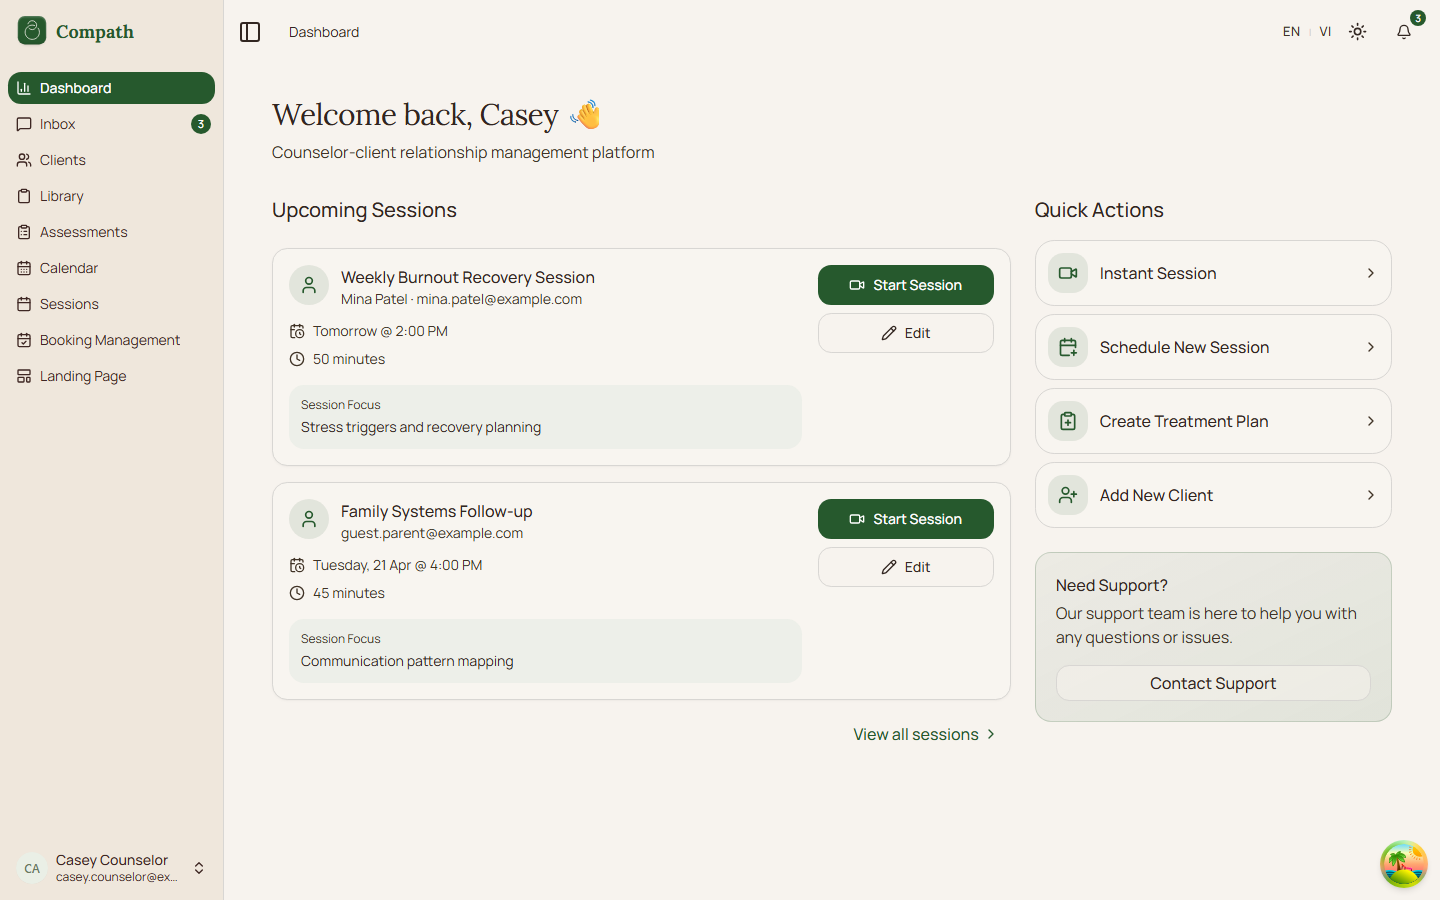1440x900 pixels.
Task: Click the Add New Client person icon
Action: (x=1068, y=495)
